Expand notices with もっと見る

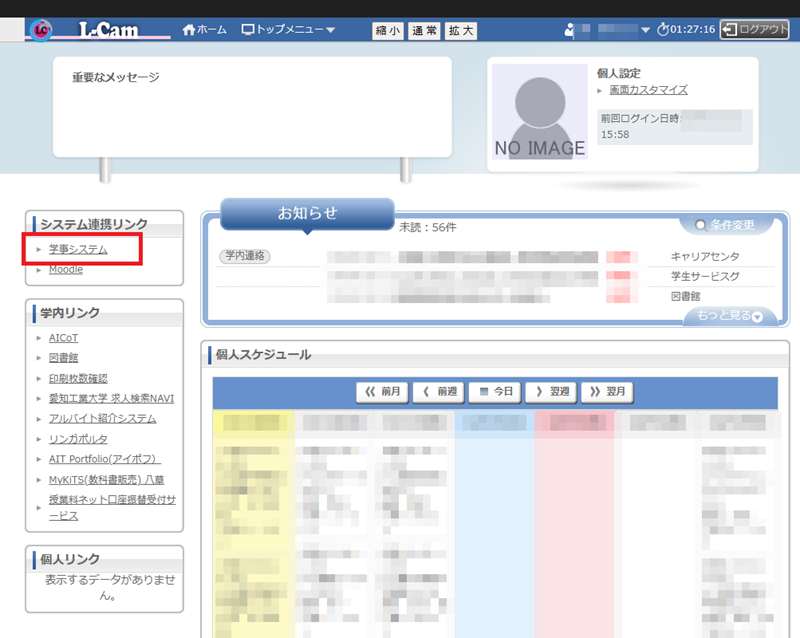click(x=729, y=316)
